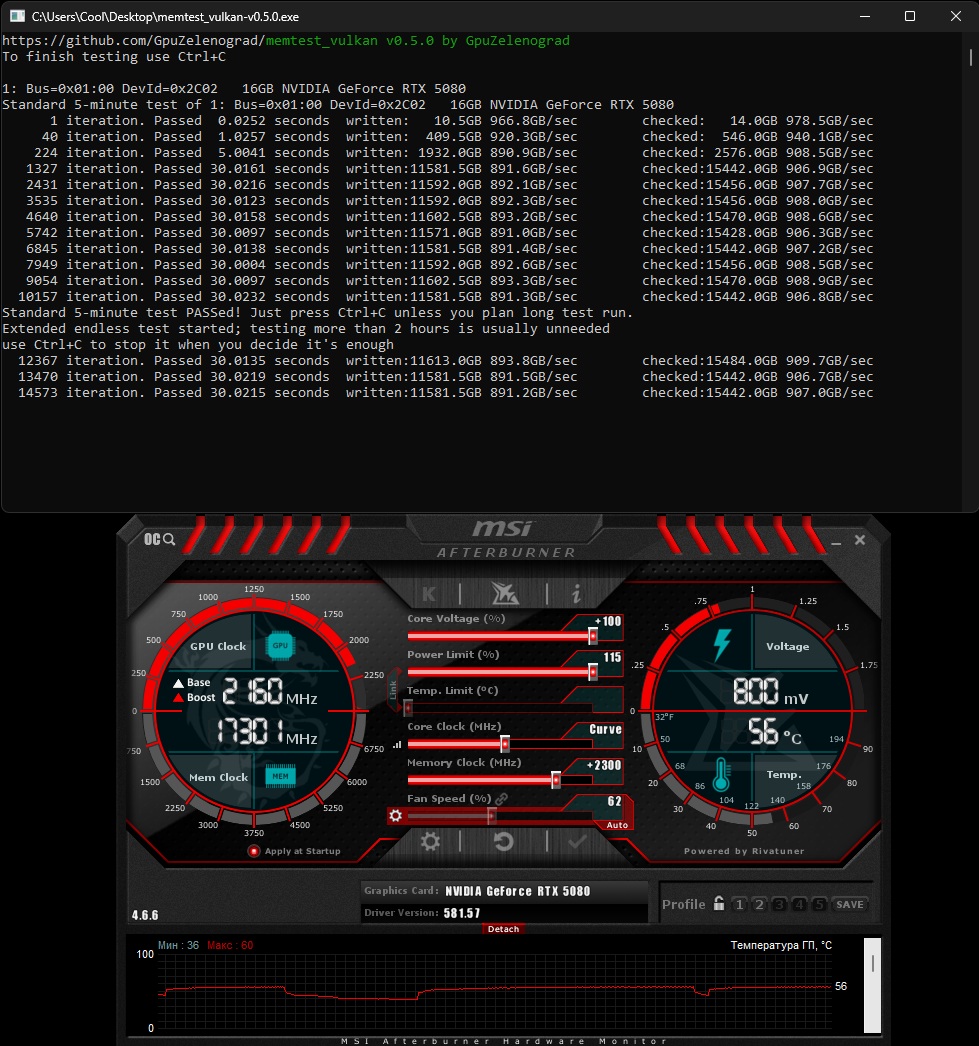Open the Afterburner information (i) panel
Screen dimensions: 979x1046
pyautogui.click(x=576, y=593)
